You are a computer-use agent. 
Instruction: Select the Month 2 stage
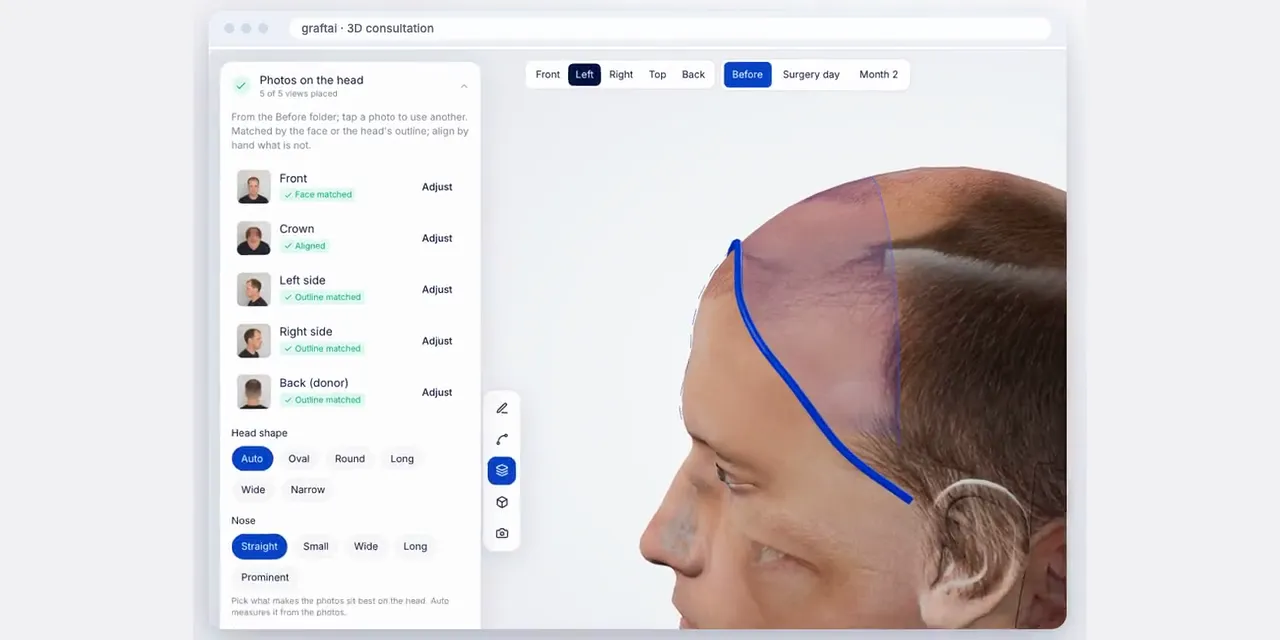point(878,74)
